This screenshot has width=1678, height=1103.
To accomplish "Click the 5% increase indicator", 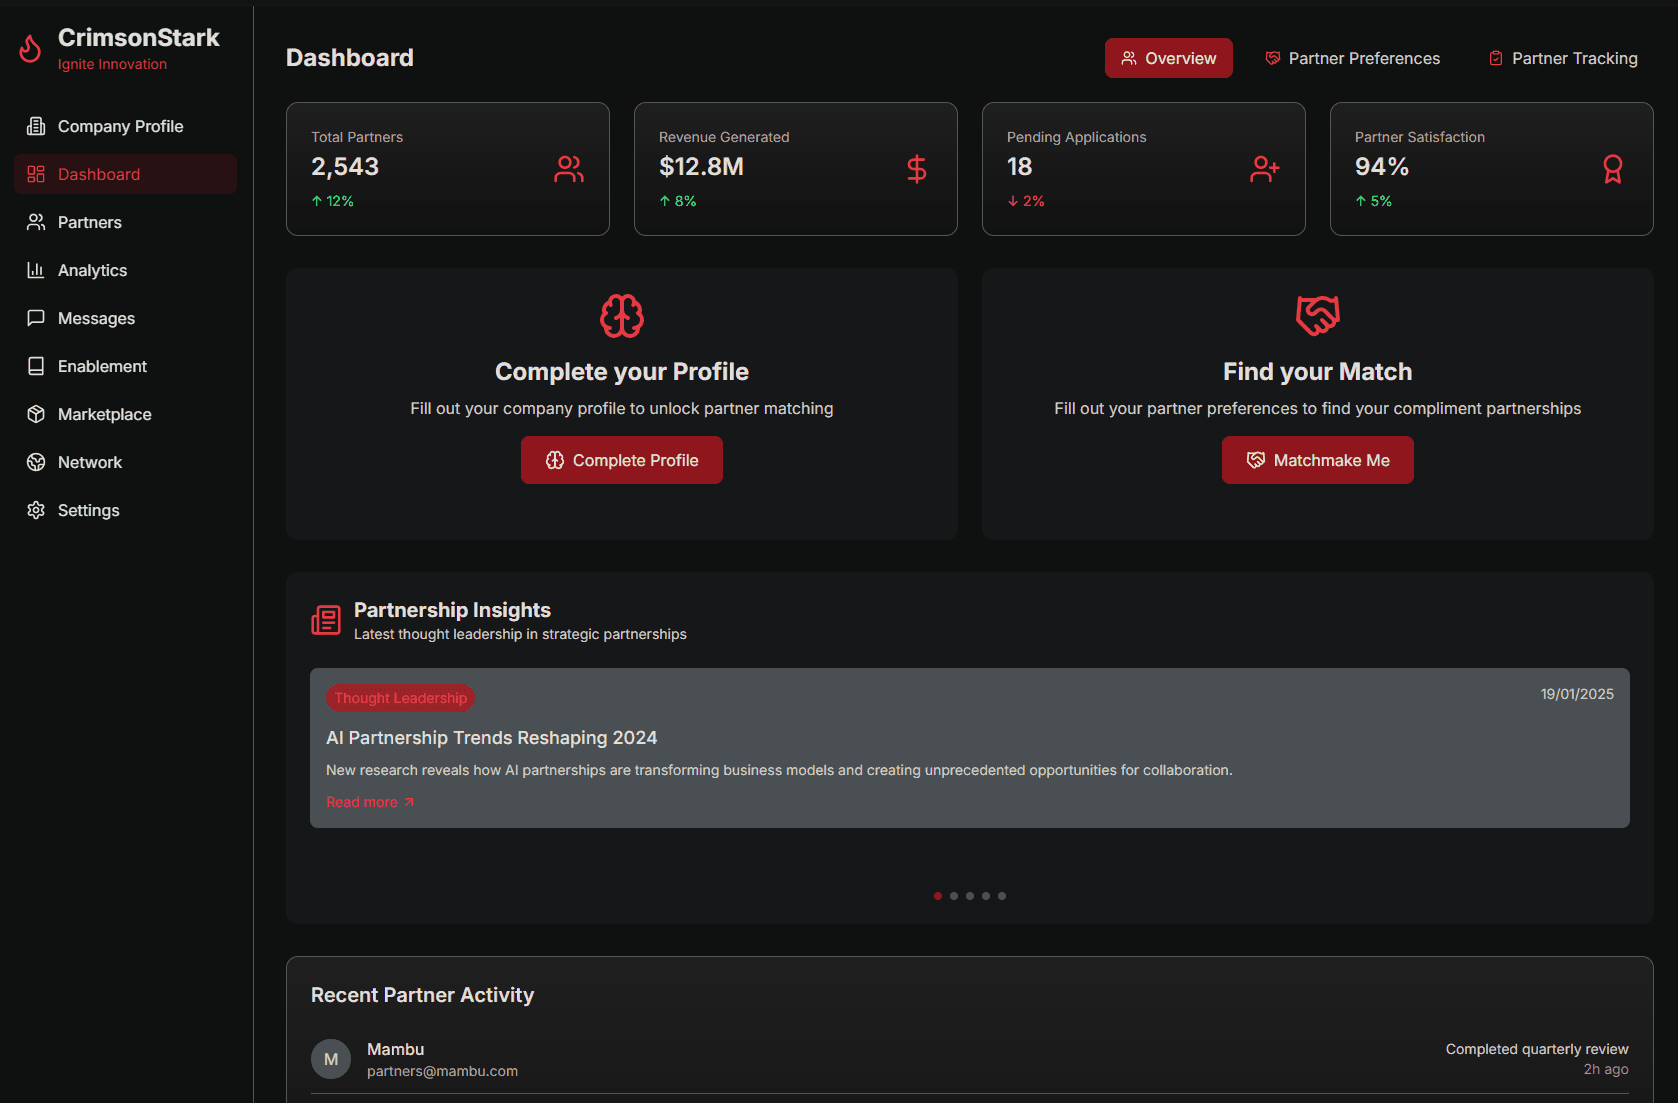I will click(x=1374, y=201).
